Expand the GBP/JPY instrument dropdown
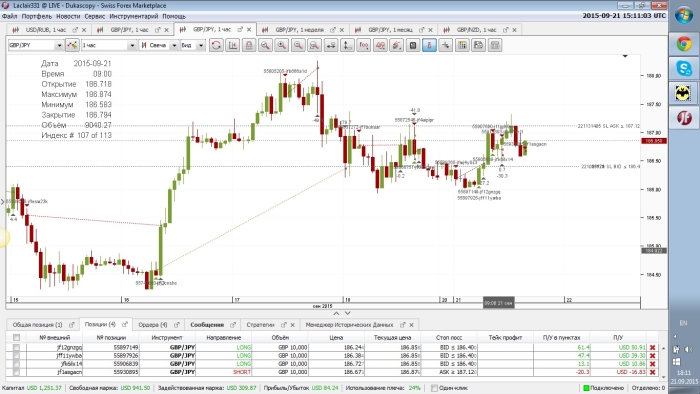 [x=58, y=45]
